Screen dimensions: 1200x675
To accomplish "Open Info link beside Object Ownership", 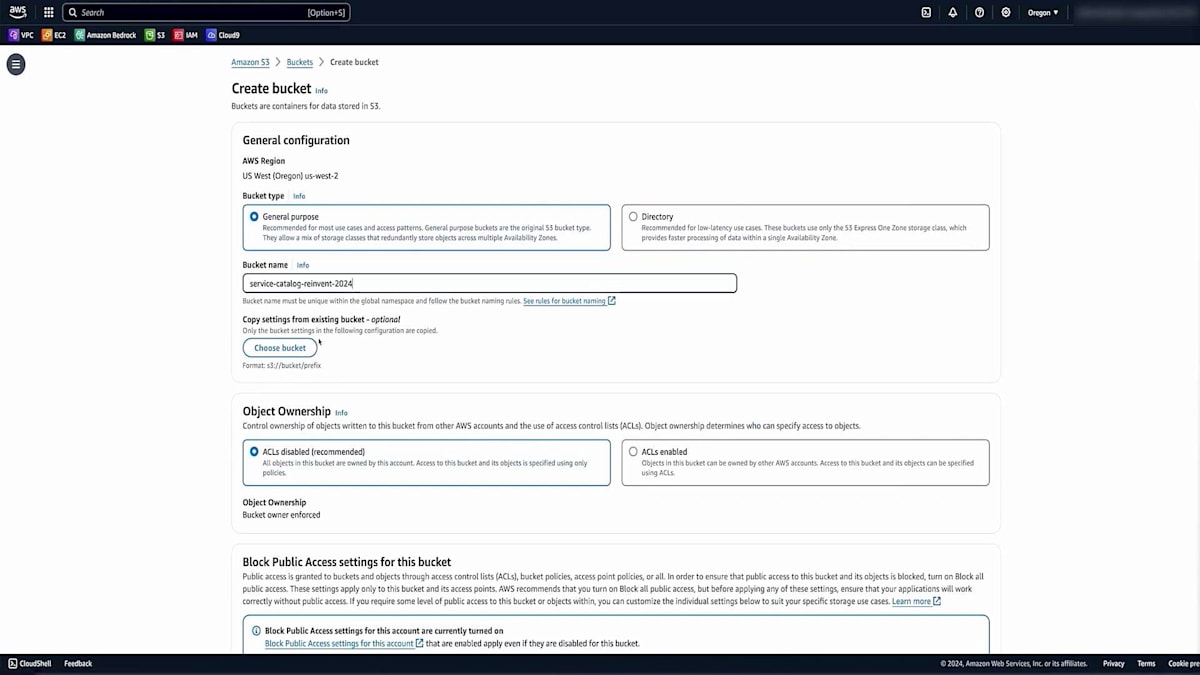I will (x=341, y=412).
